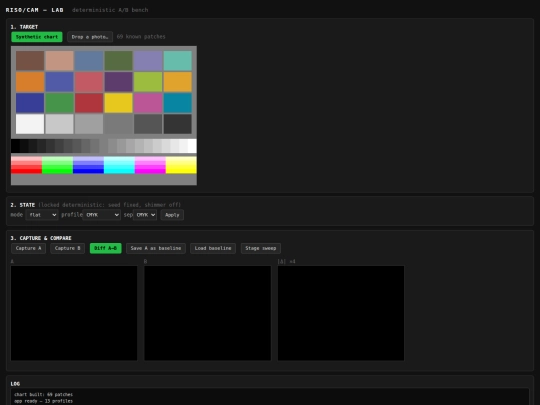Click the deep navy blue chart patch
Screen dimensions: 540x405
point(30,103)
